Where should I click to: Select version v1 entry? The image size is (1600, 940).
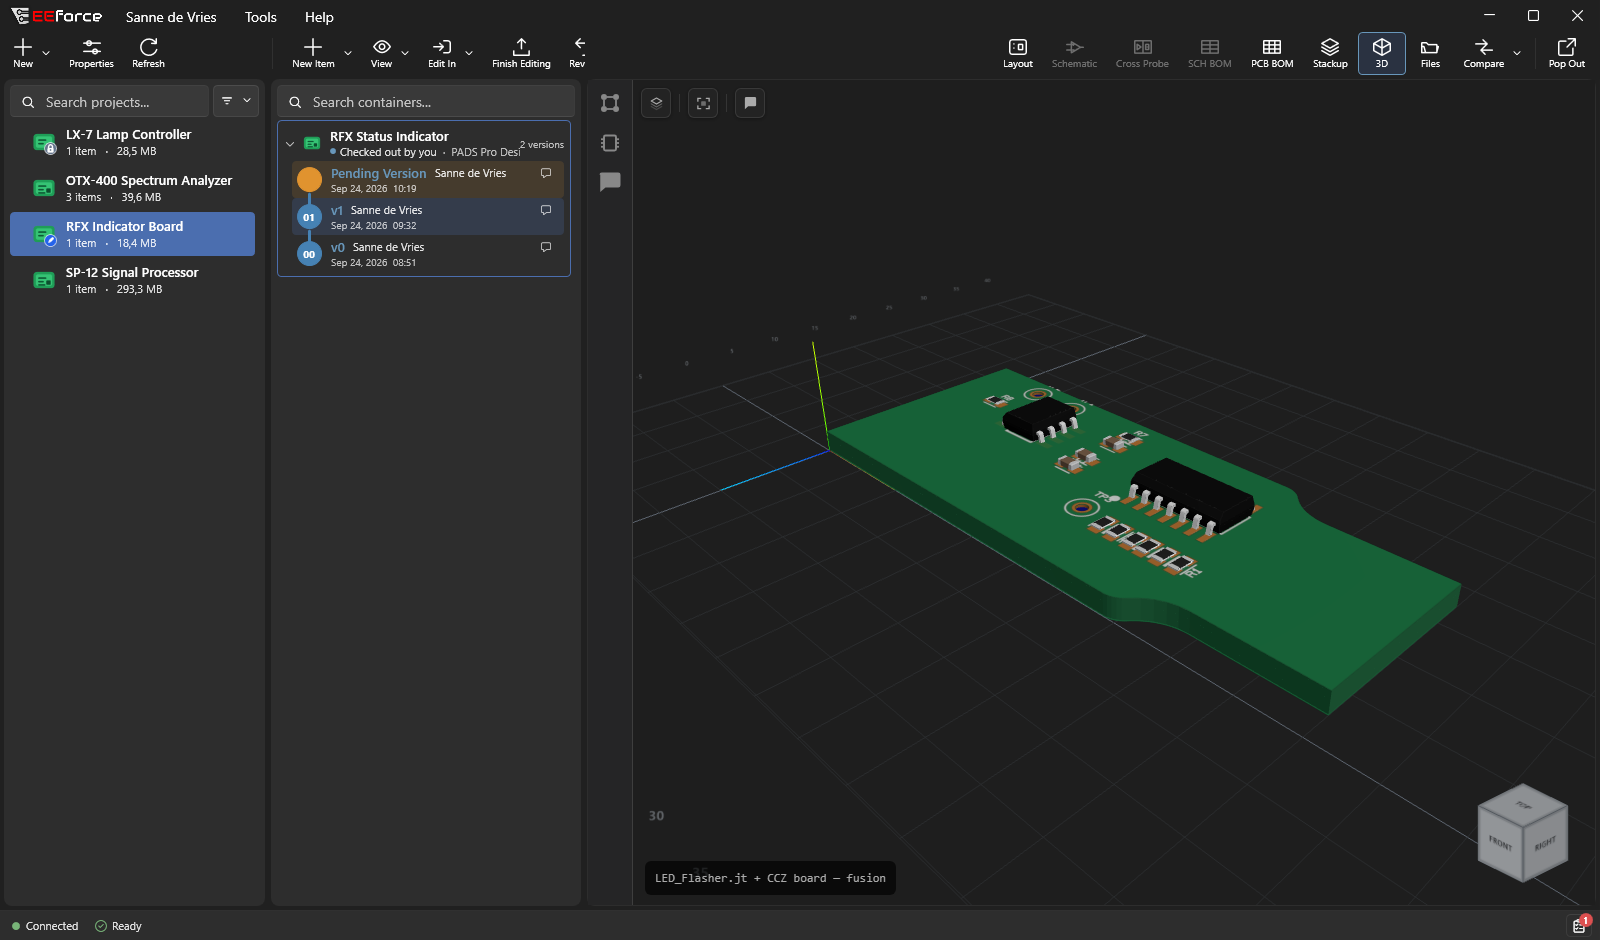tap(428, 217)
